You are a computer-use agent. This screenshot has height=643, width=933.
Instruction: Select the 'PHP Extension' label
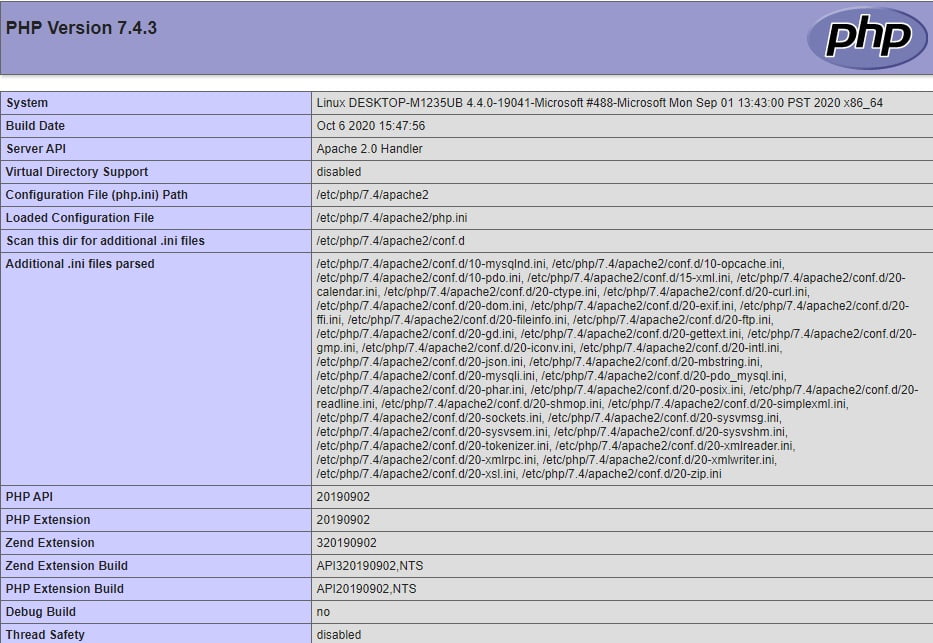(48, 520)
